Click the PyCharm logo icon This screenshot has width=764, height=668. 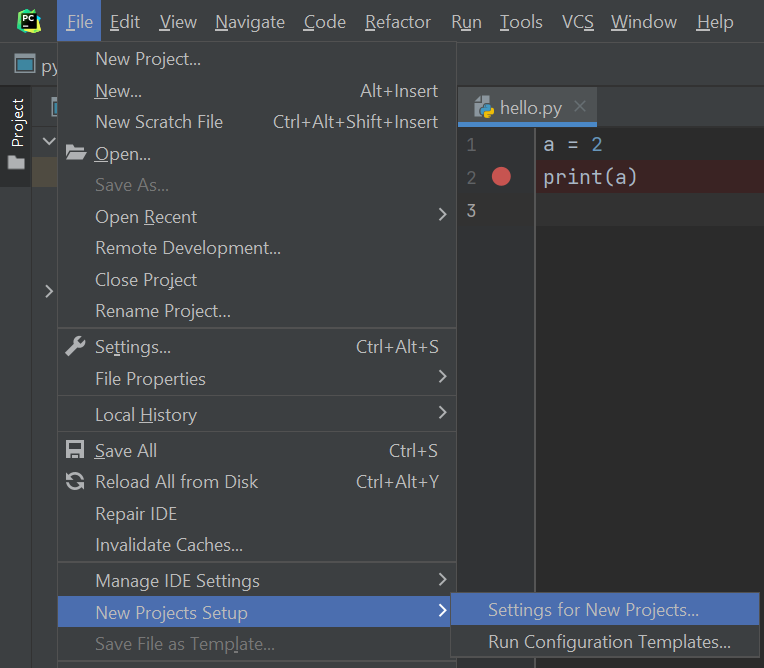tap(29, 21)
